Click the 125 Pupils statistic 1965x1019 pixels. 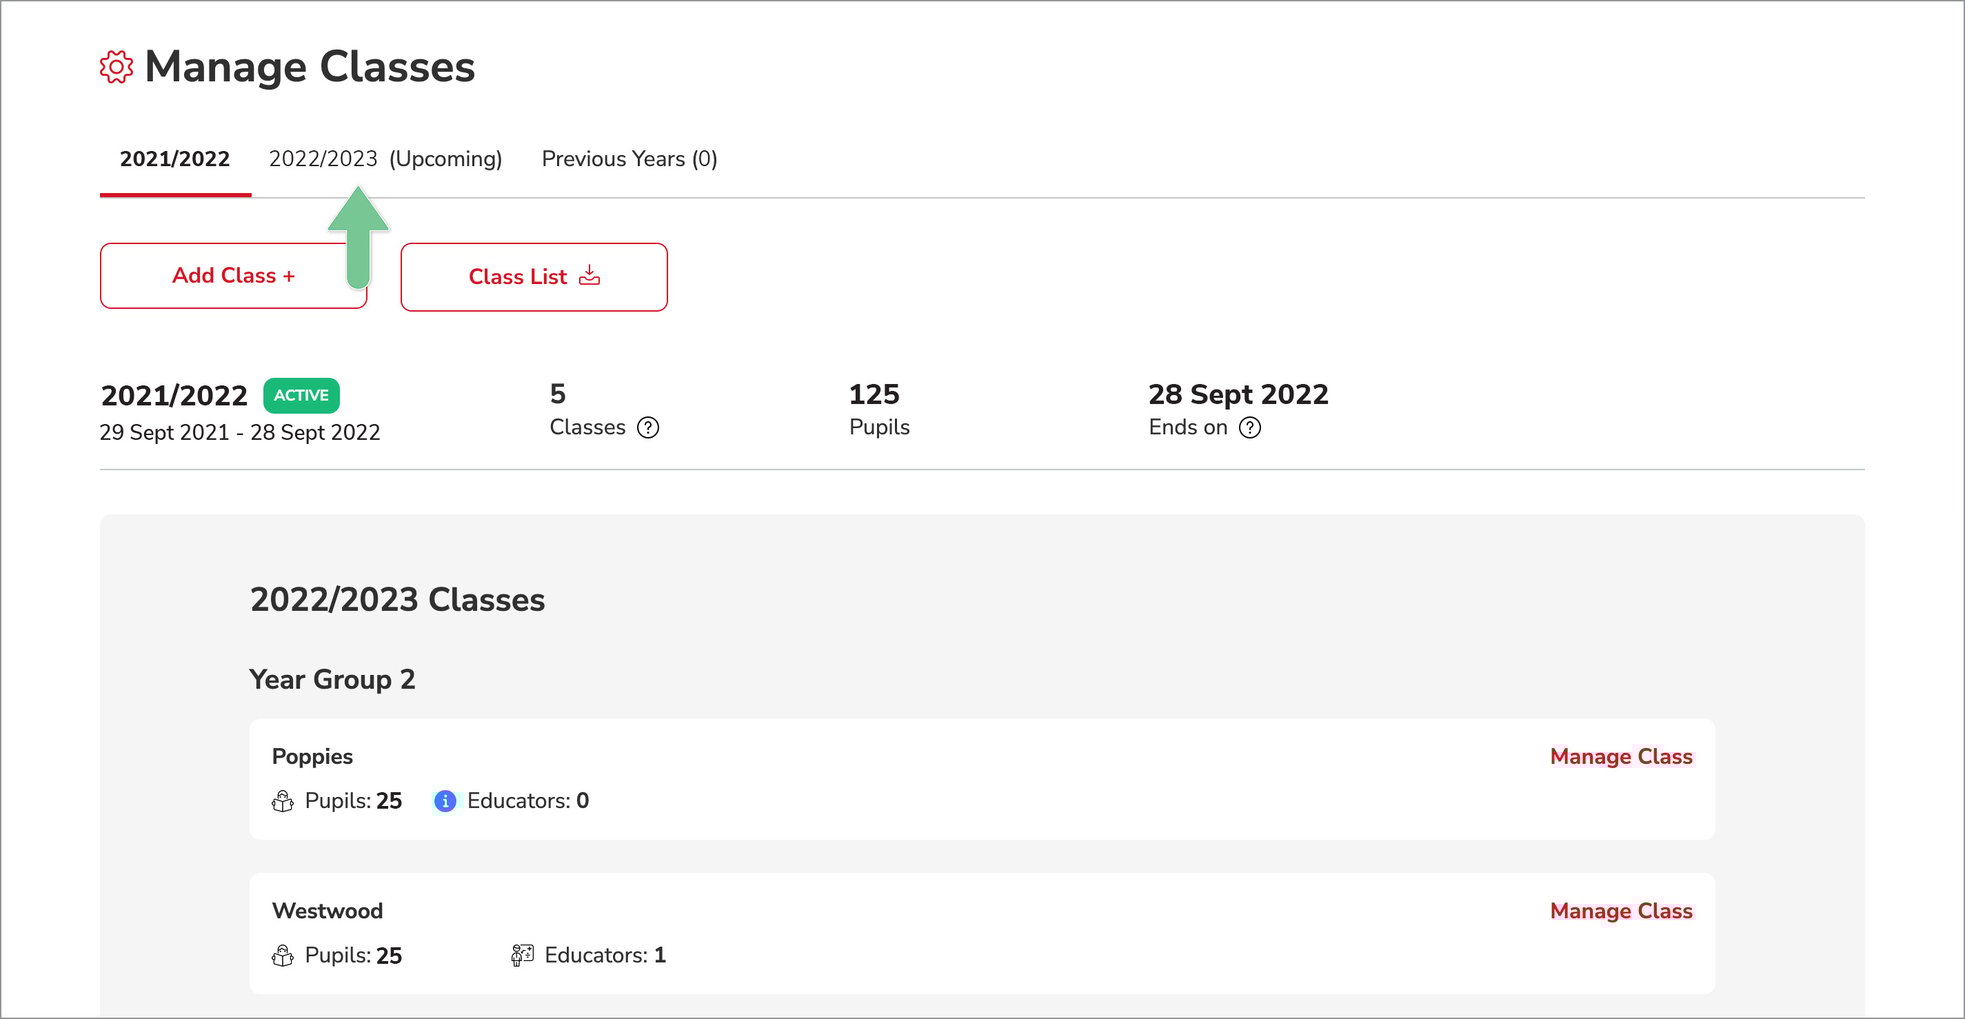coord(878,409)
